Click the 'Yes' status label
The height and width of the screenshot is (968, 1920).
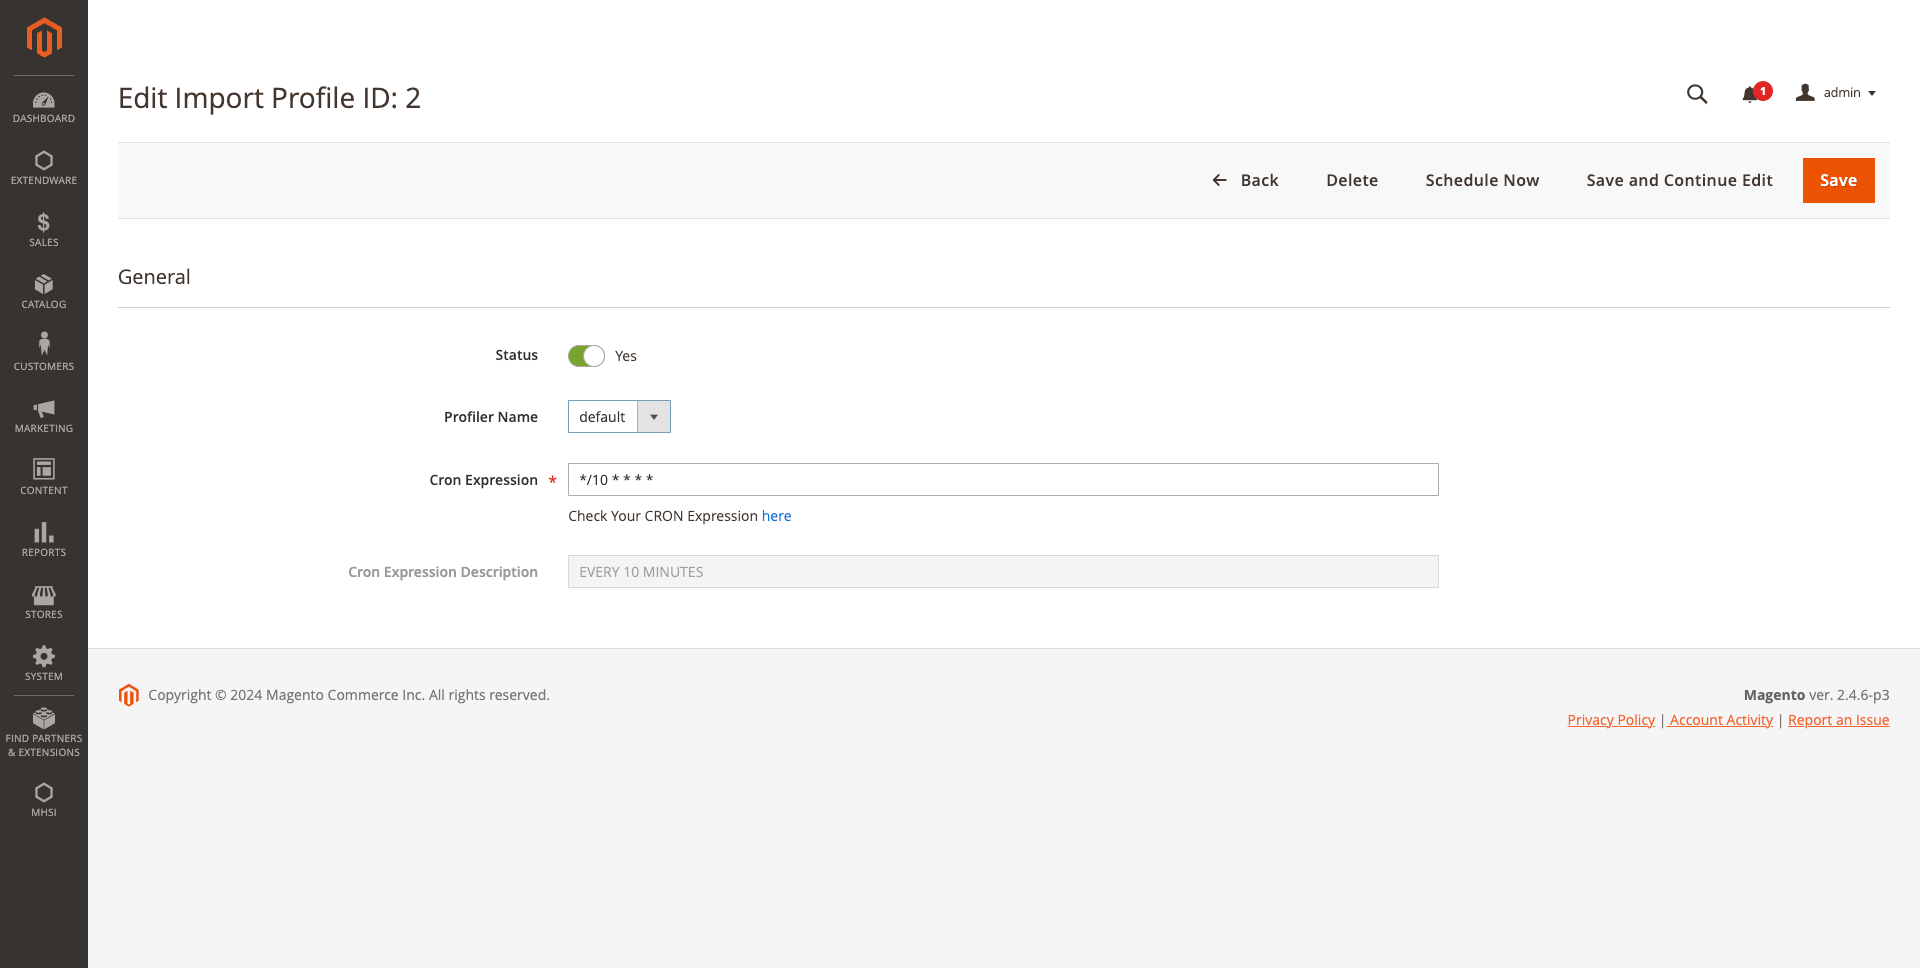pos(626,356)
